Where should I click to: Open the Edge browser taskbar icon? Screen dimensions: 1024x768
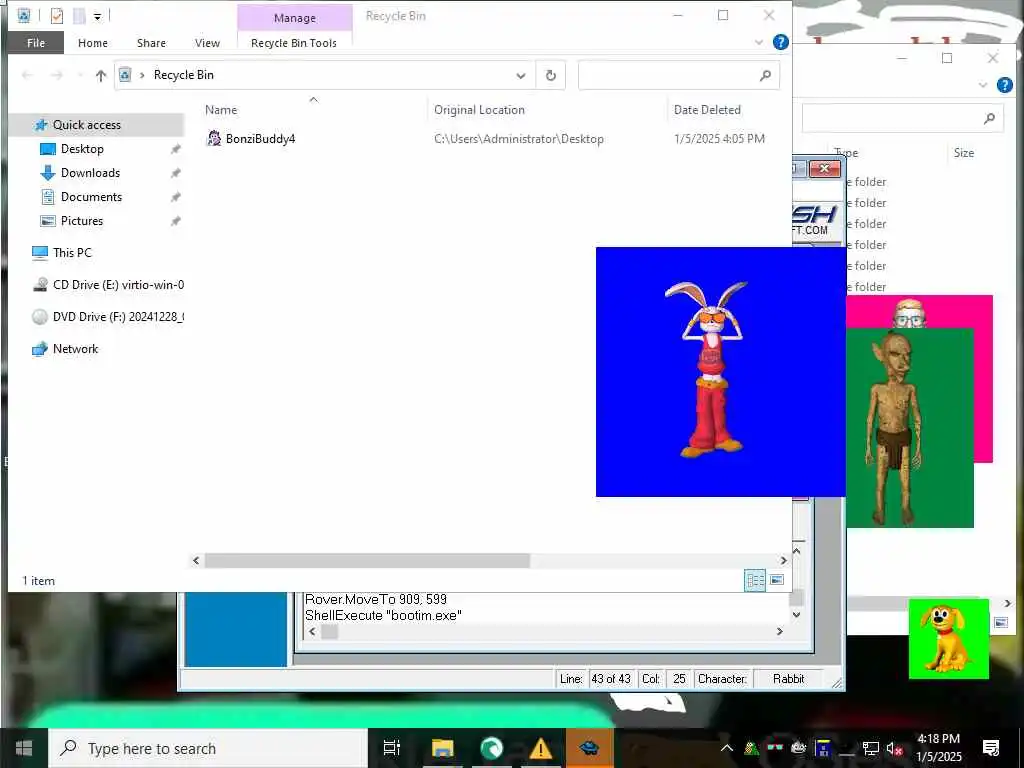click(x=492, y=748)
